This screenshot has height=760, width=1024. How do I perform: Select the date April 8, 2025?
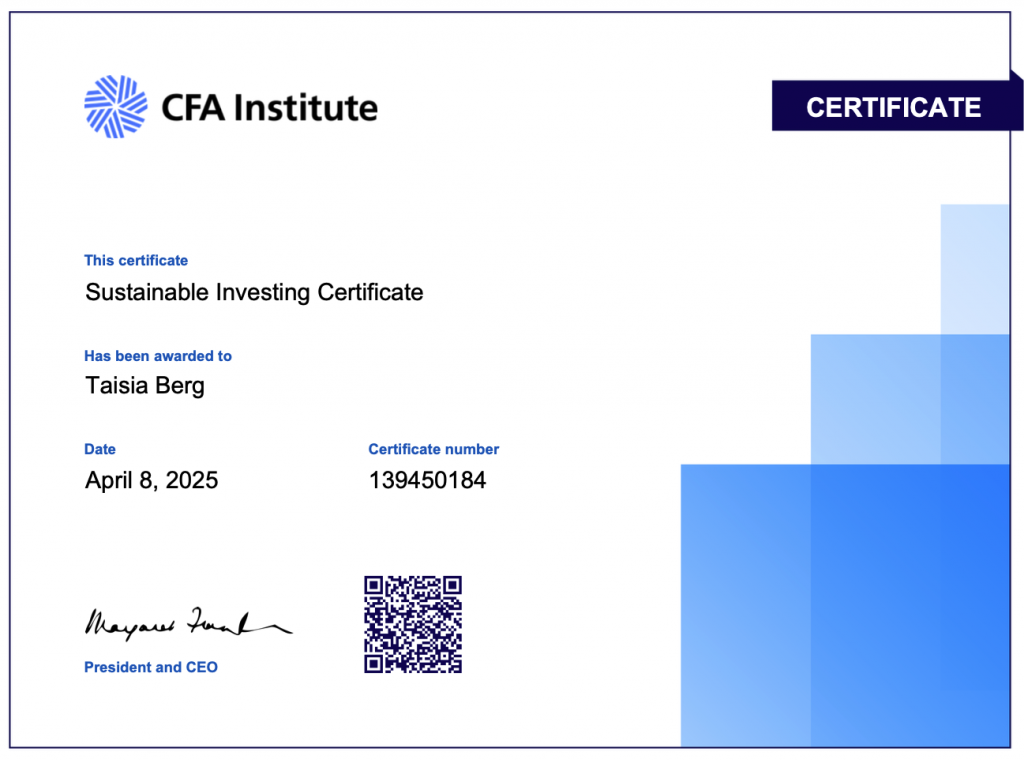[151, 481]
